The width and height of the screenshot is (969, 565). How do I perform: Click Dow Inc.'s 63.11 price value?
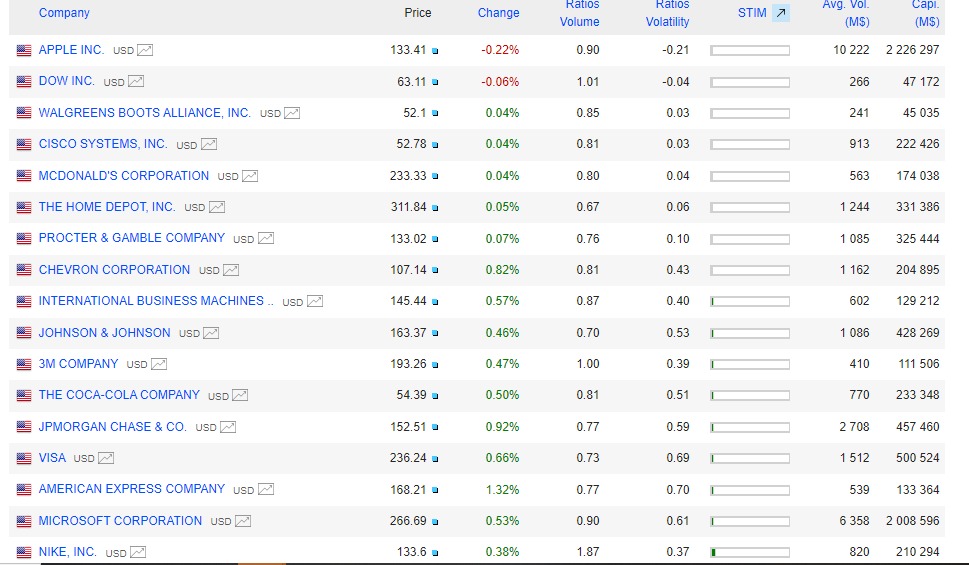click(x=412, y=82)
